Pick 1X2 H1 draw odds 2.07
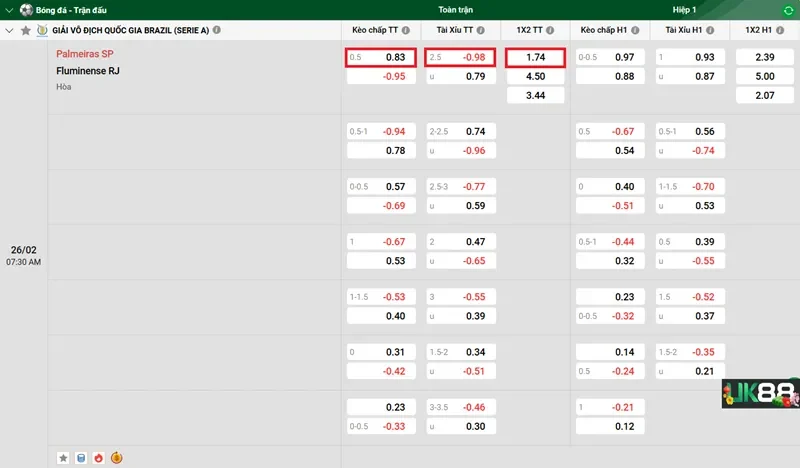This screenshot has height=468, width=800. point(765,95)
